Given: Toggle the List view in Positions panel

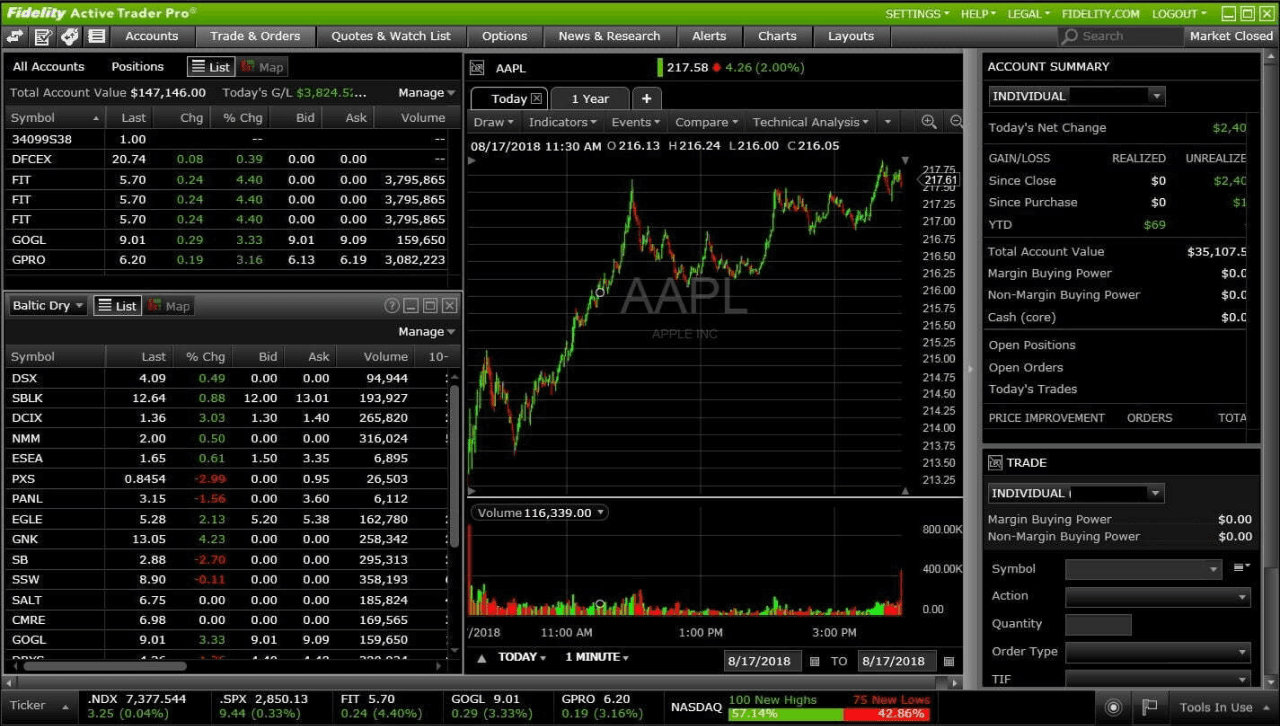Looking at the screenshot, I should 210,67.
